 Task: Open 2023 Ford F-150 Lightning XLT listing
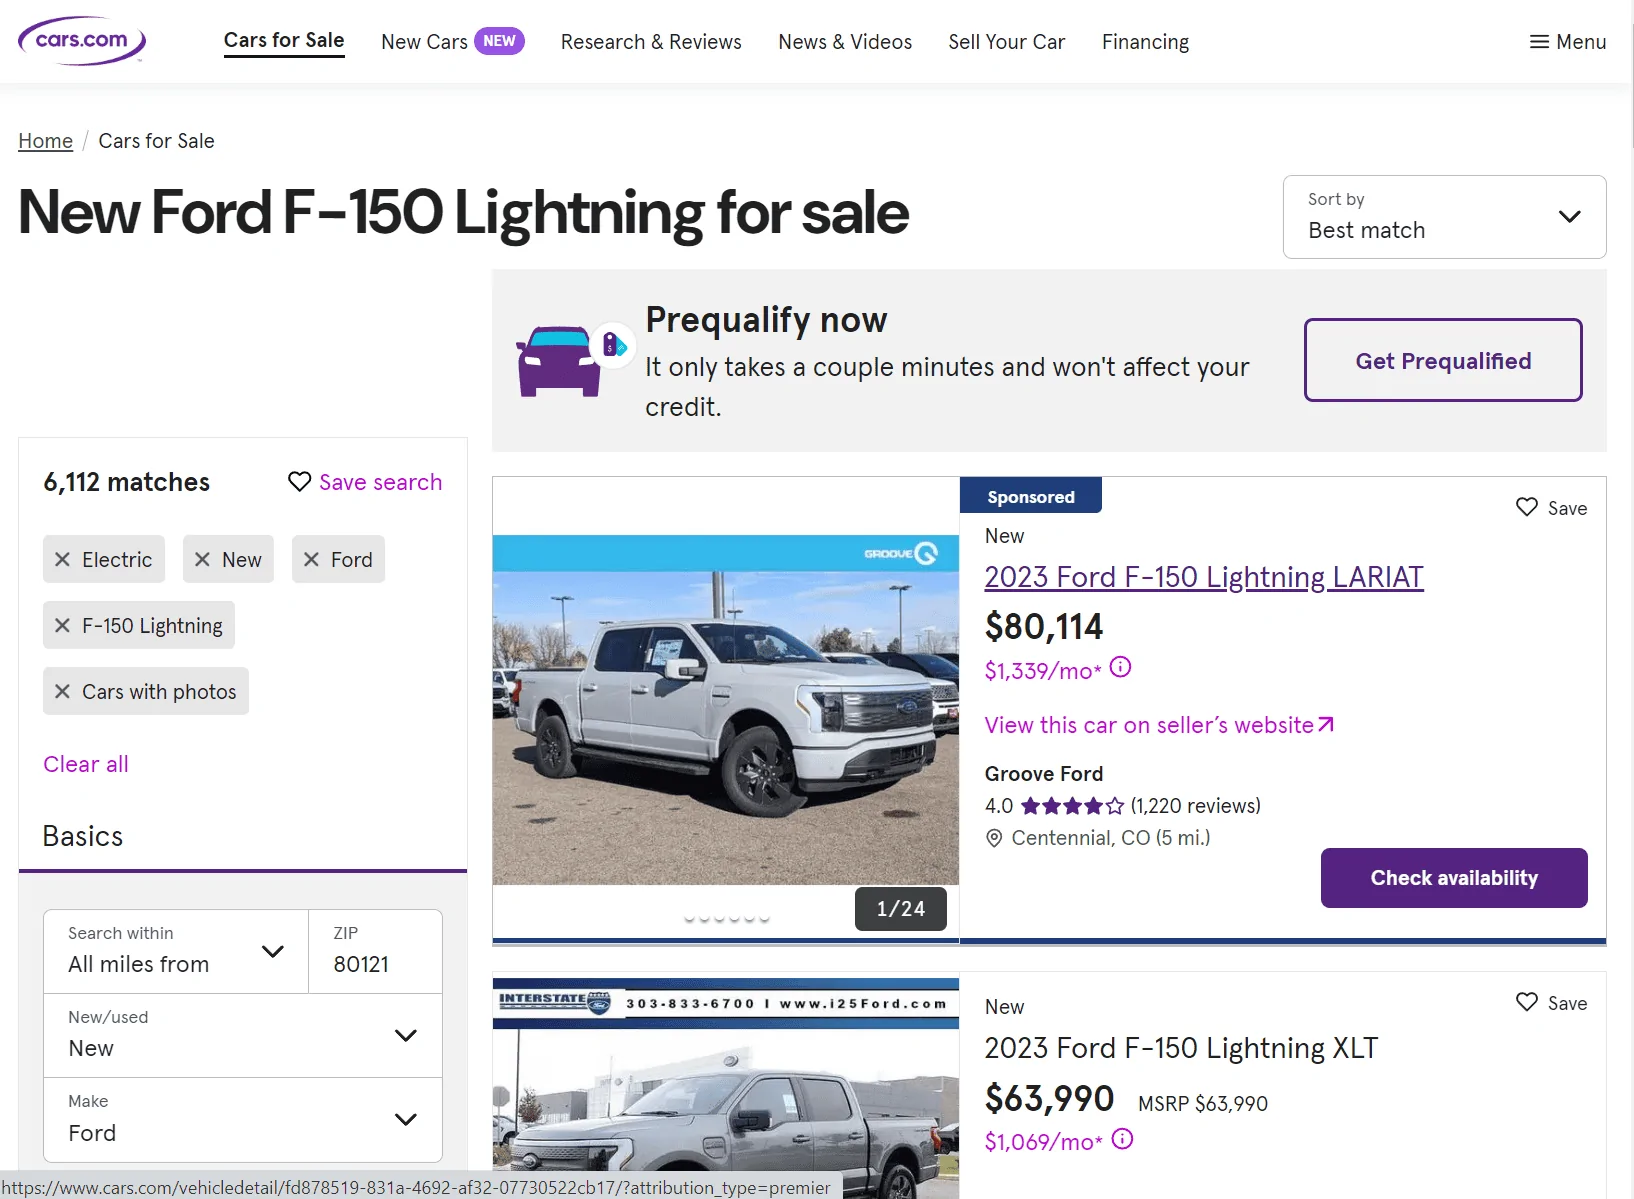[1181, 1048]
